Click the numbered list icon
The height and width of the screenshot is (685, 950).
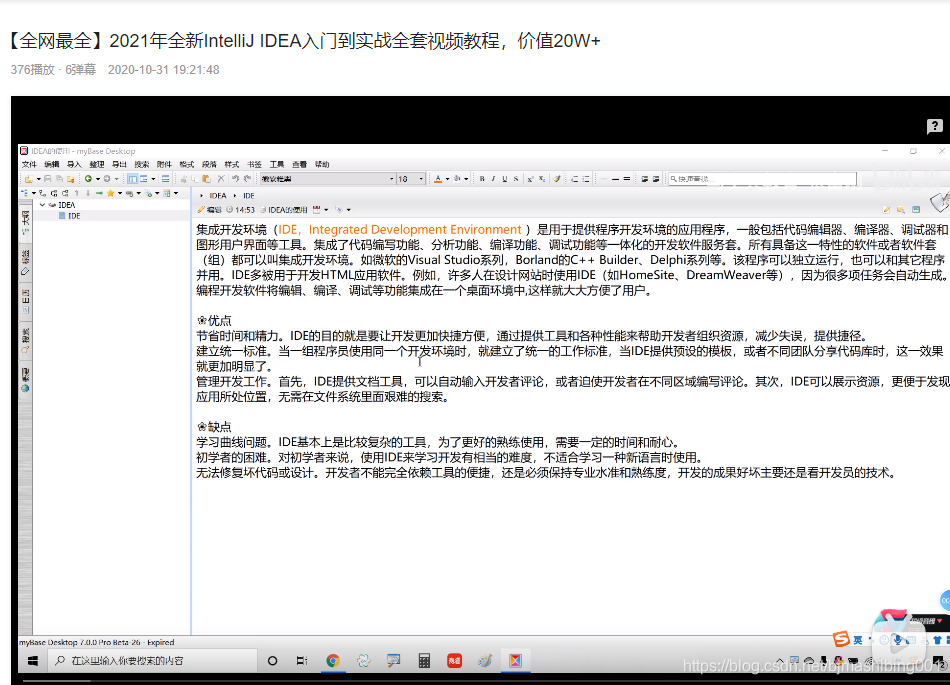point(574,179)
